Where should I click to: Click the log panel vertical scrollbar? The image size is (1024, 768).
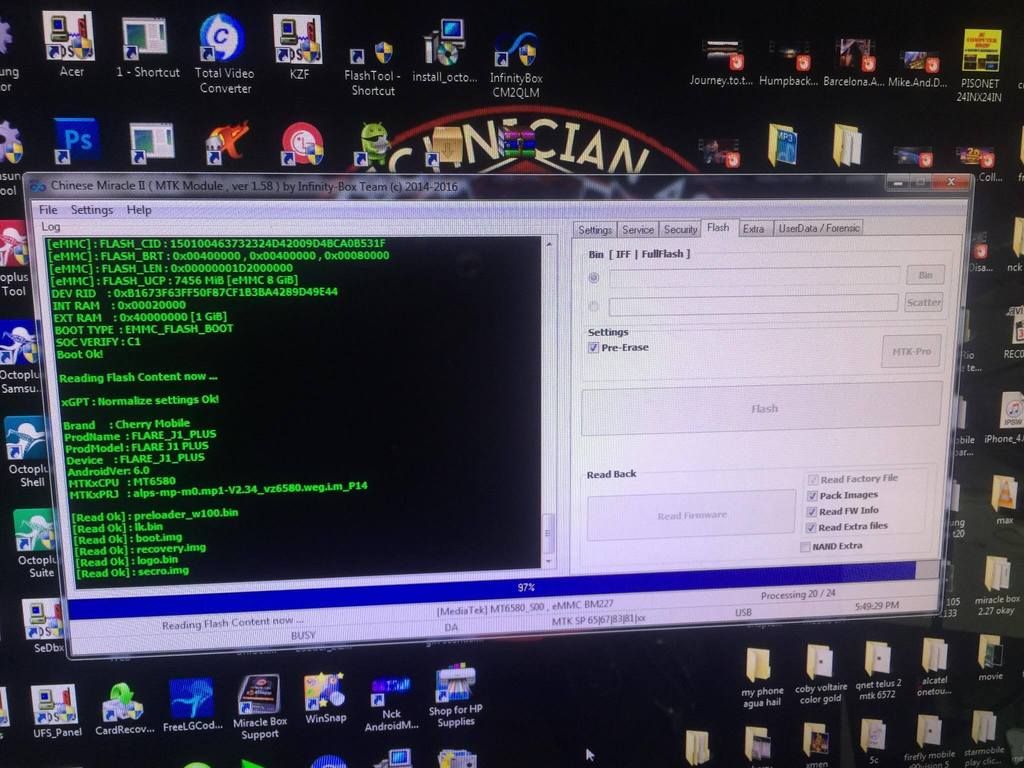pos(548,400)
